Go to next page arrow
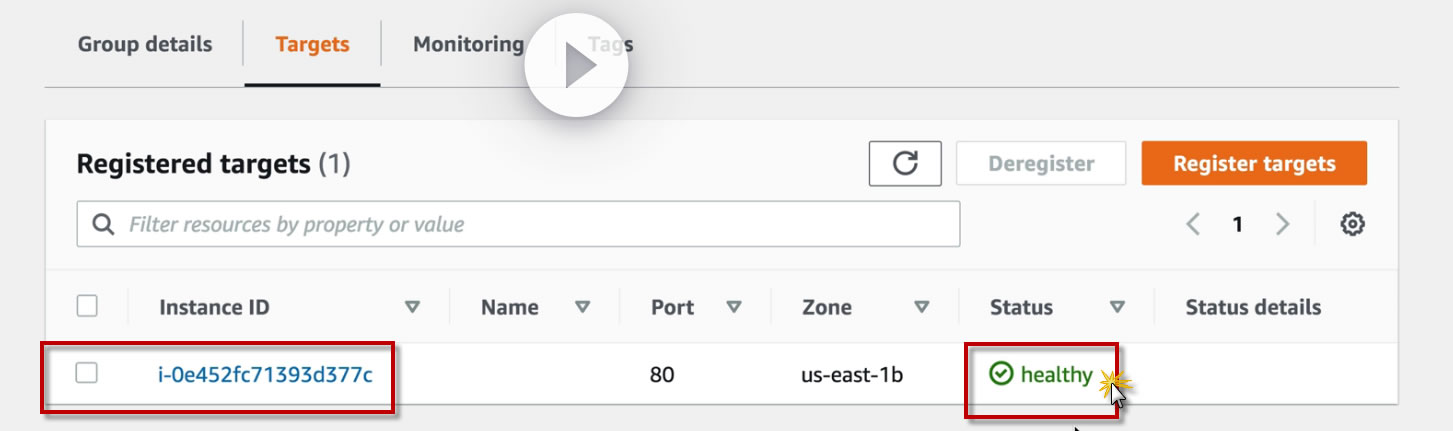Screen dimensions: 1453x431 pos(1282,225)
